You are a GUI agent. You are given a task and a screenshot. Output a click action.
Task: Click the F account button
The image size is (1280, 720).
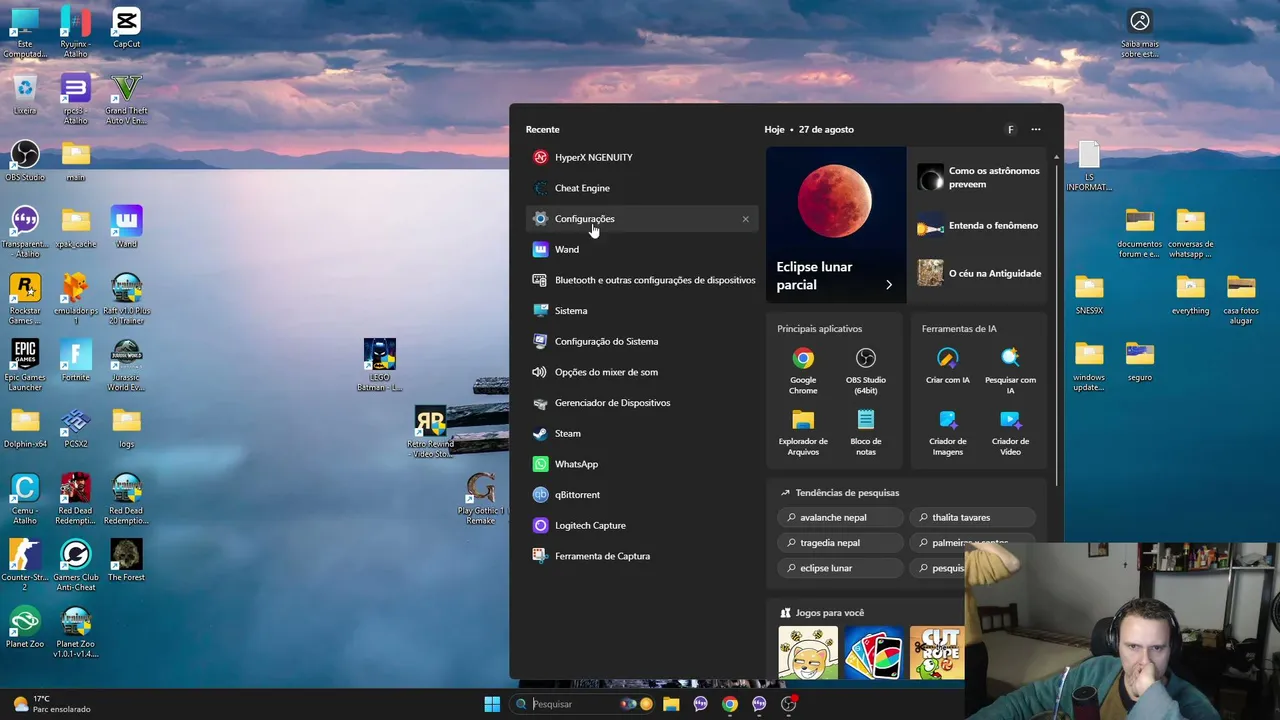[1010, 129]
